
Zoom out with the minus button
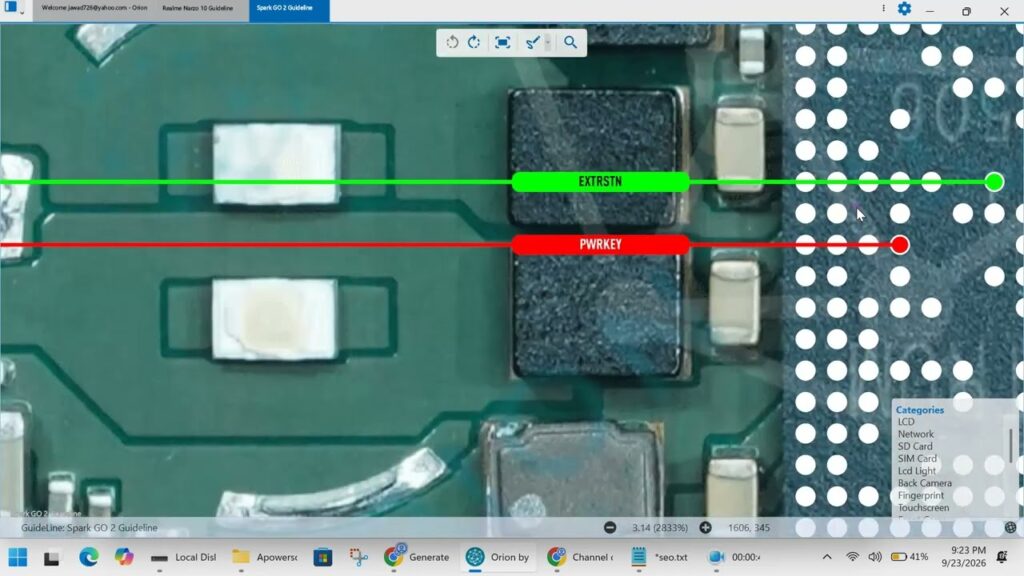click(609, 528)
